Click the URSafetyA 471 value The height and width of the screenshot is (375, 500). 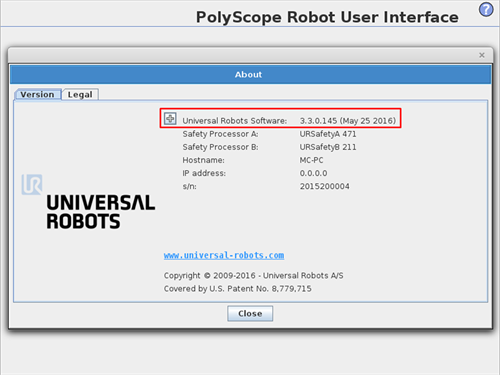click(328, 134)
